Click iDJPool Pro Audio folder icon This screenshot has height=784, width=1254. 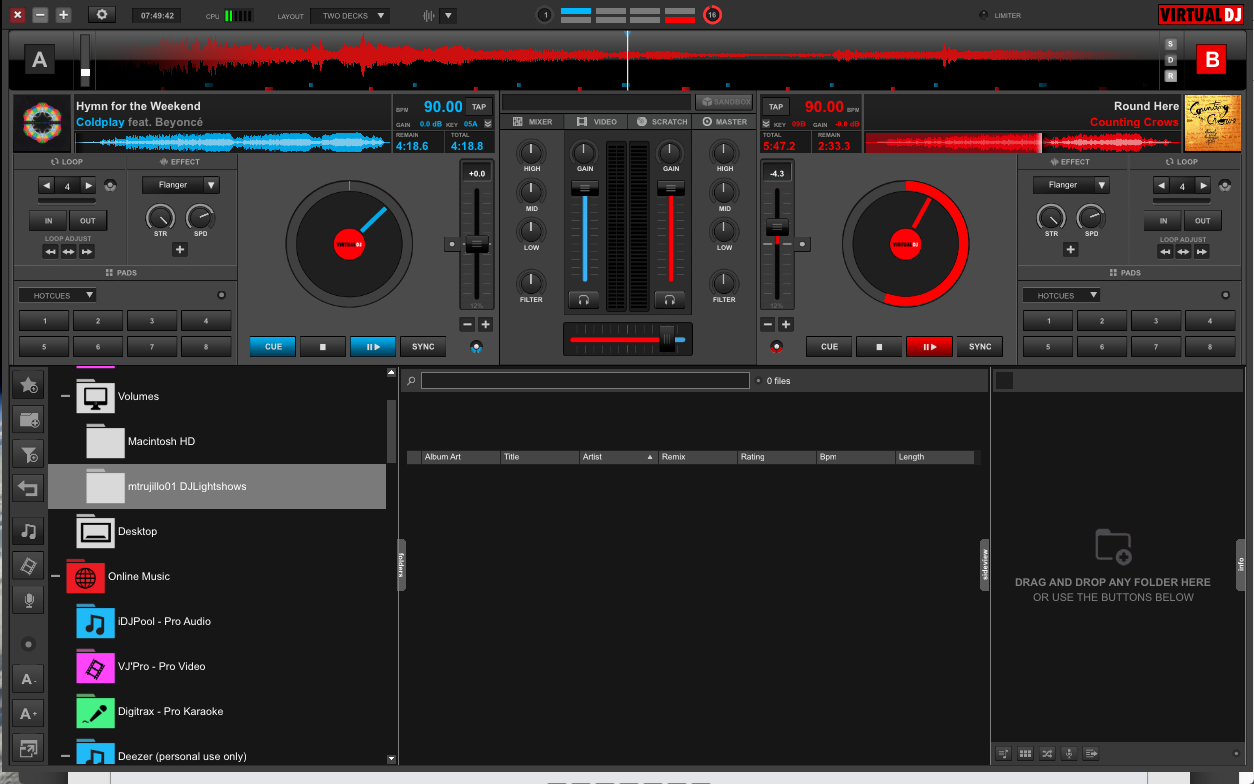click(x=94, y=621)
